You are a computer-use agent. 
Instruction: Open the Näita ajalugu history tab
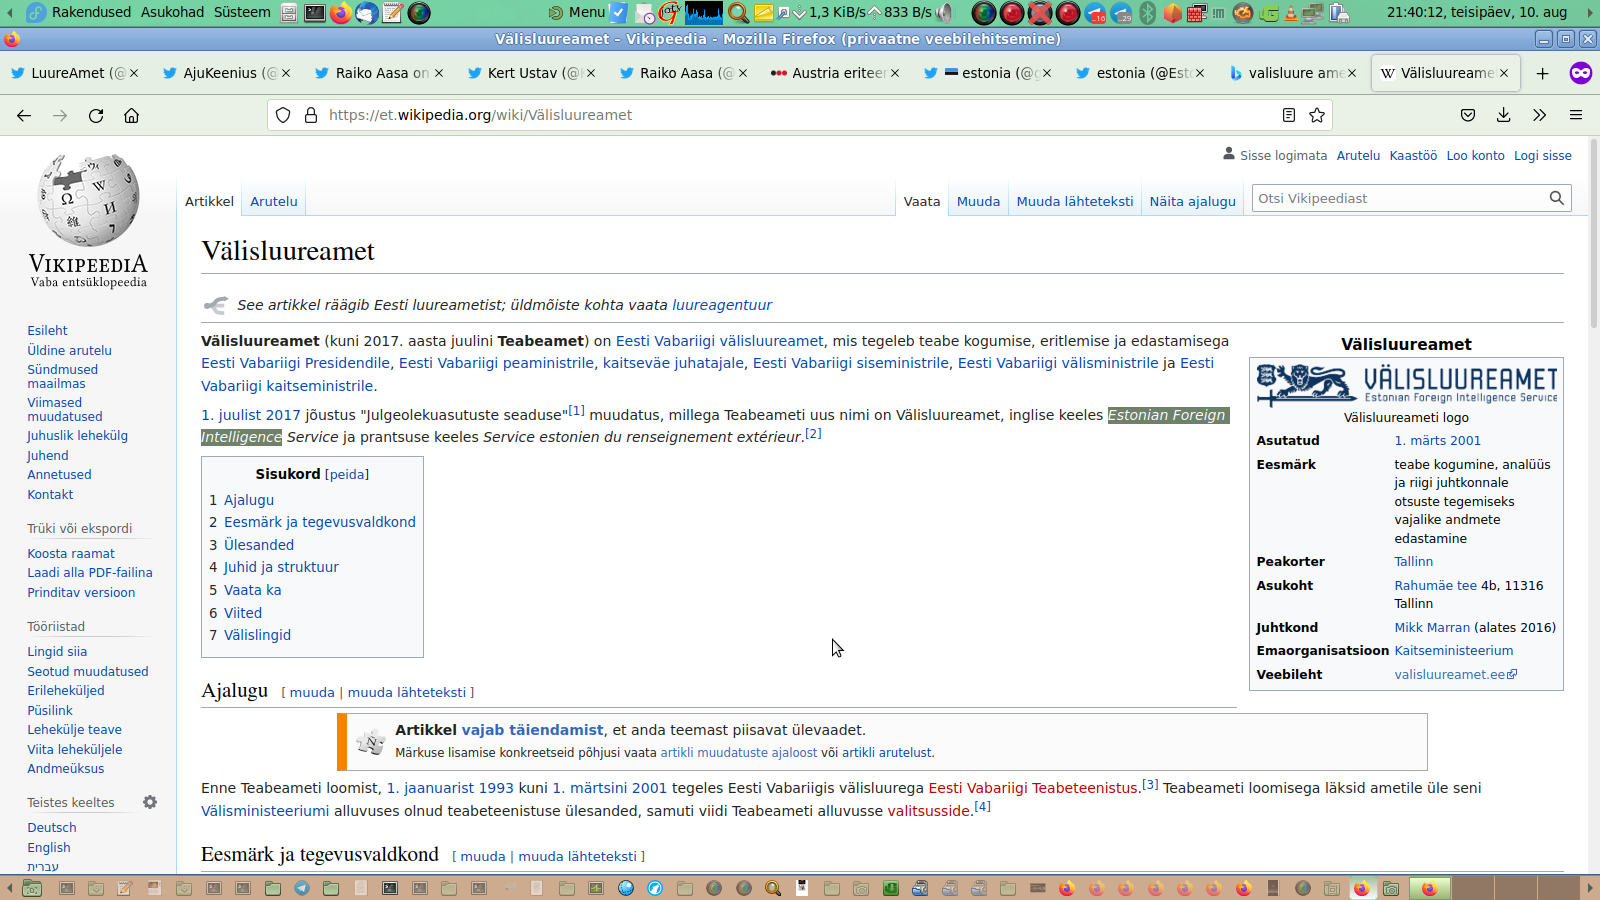click(1192, 201)
